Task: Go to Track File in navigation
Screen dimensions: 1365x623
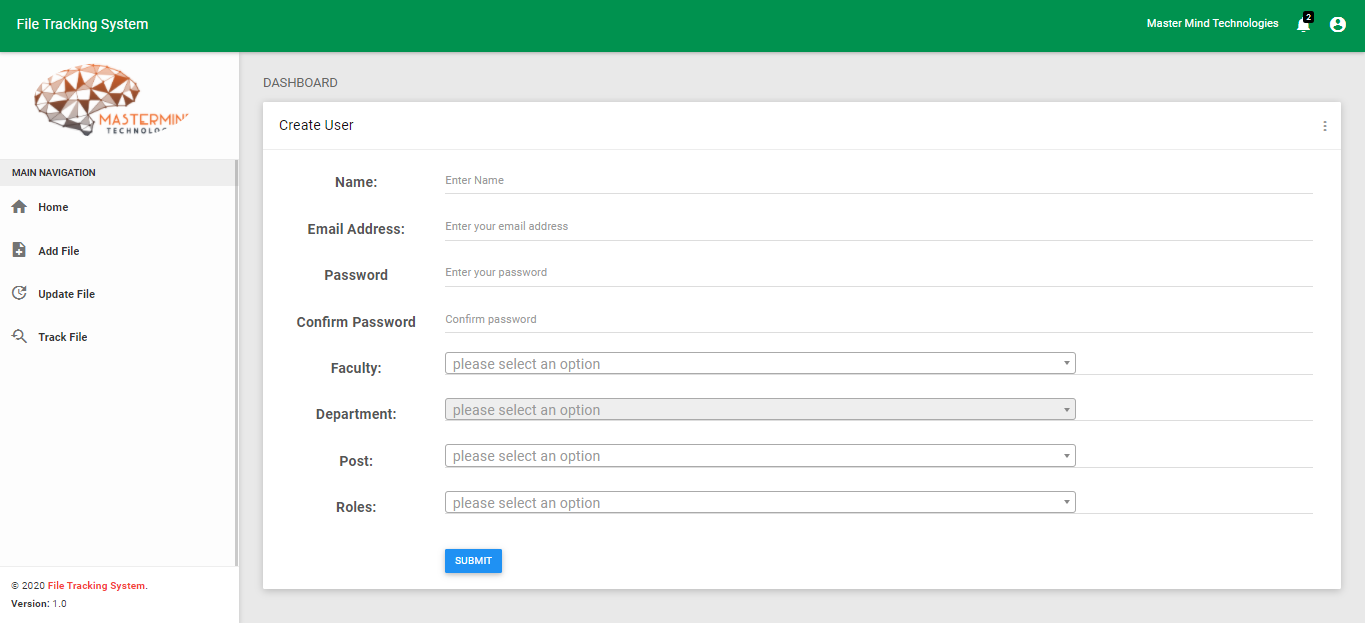Action: click(x=63, y=337)
